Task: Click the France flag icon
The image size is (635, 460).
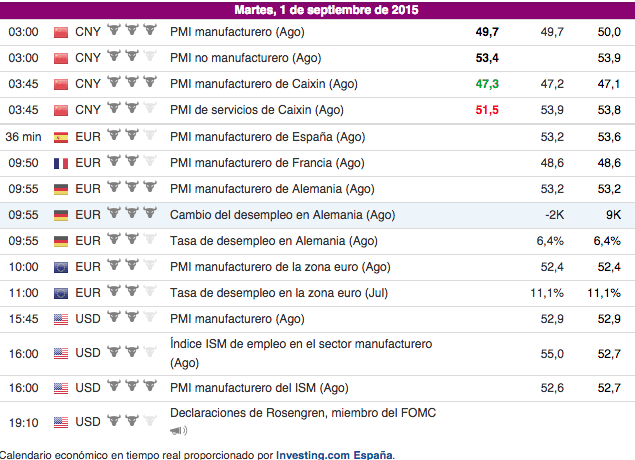Action: click(x=61, y=162)
